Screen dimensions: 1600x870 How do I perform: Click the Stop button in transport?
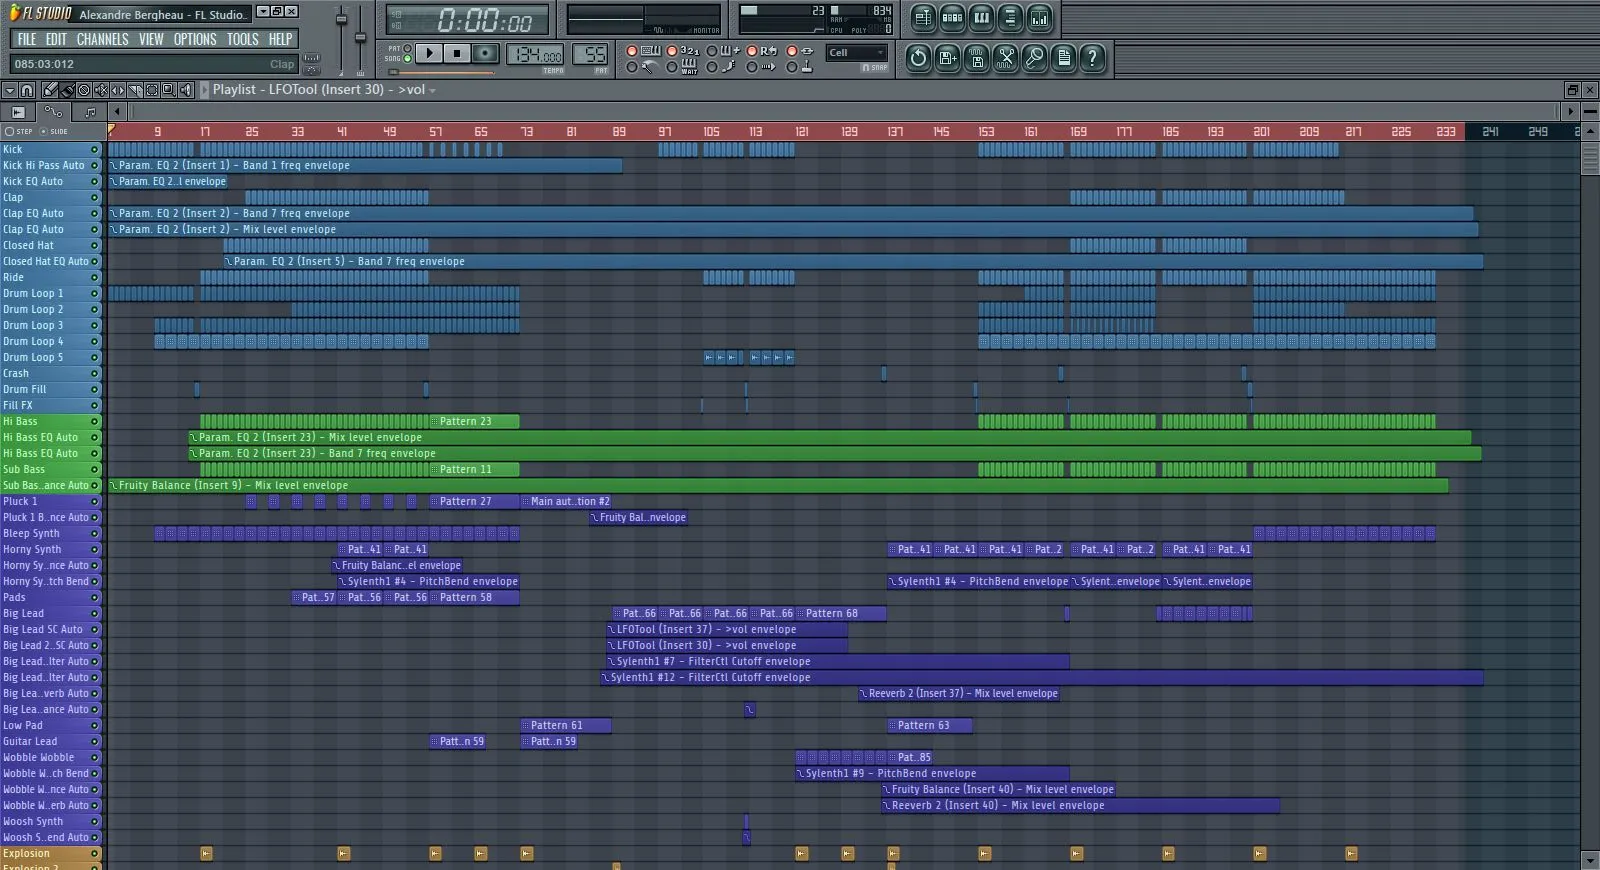tap(457, 53)
